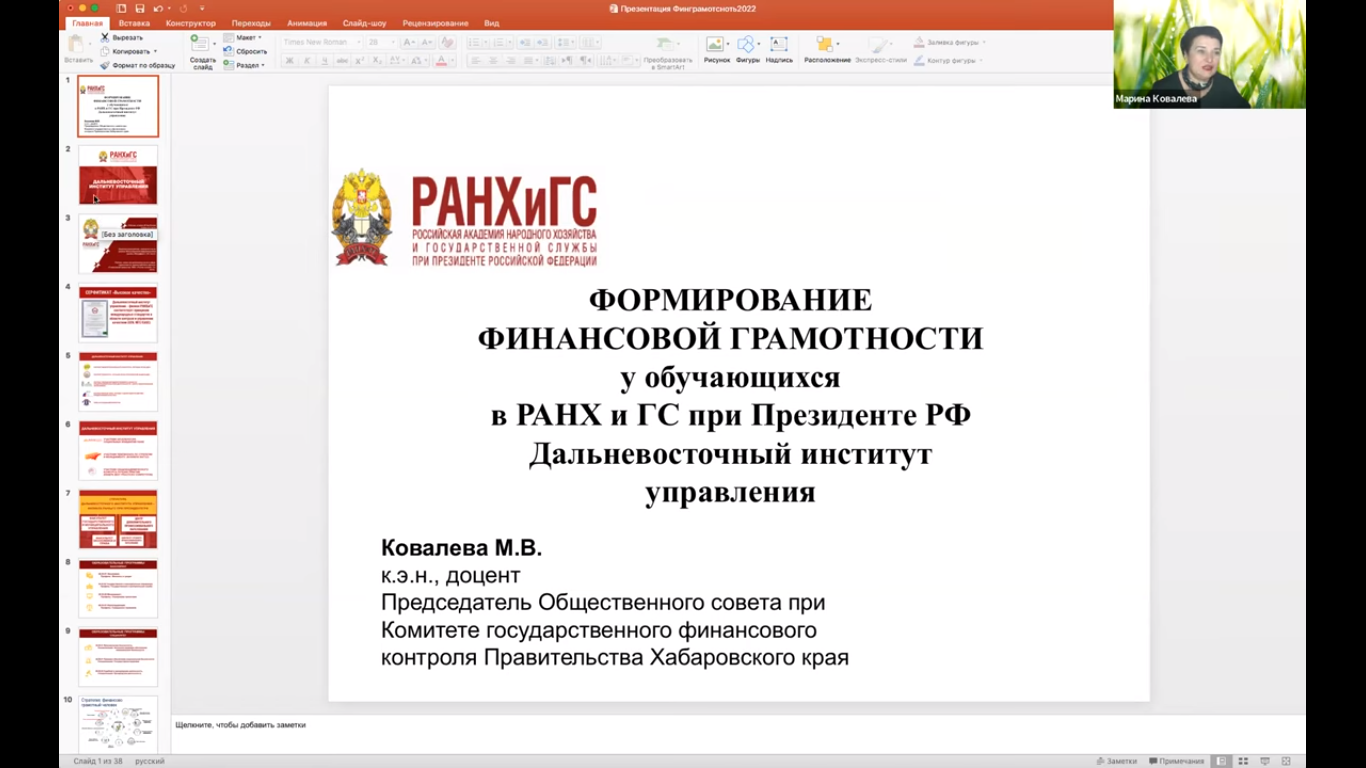Click Преобразовать в SmartArt button

[x=667, y=51]
